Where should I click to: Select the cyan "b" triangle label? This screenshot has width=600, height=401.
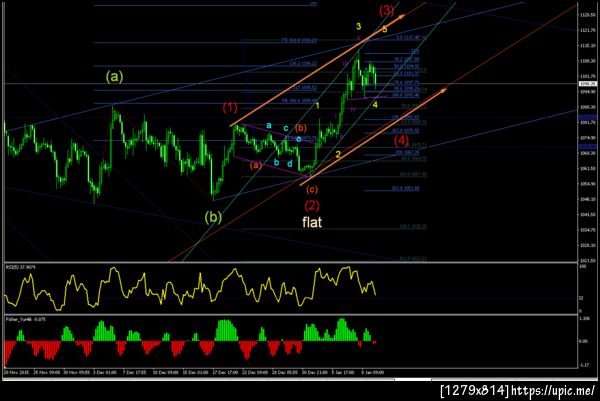tap(276, 163)
